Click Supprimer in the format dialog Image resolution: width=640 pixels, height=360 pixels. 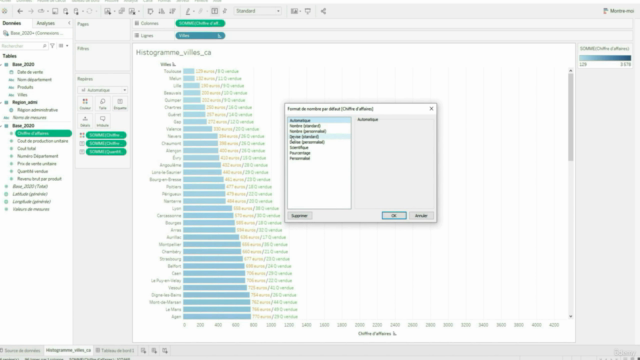[x=300, y=216]
